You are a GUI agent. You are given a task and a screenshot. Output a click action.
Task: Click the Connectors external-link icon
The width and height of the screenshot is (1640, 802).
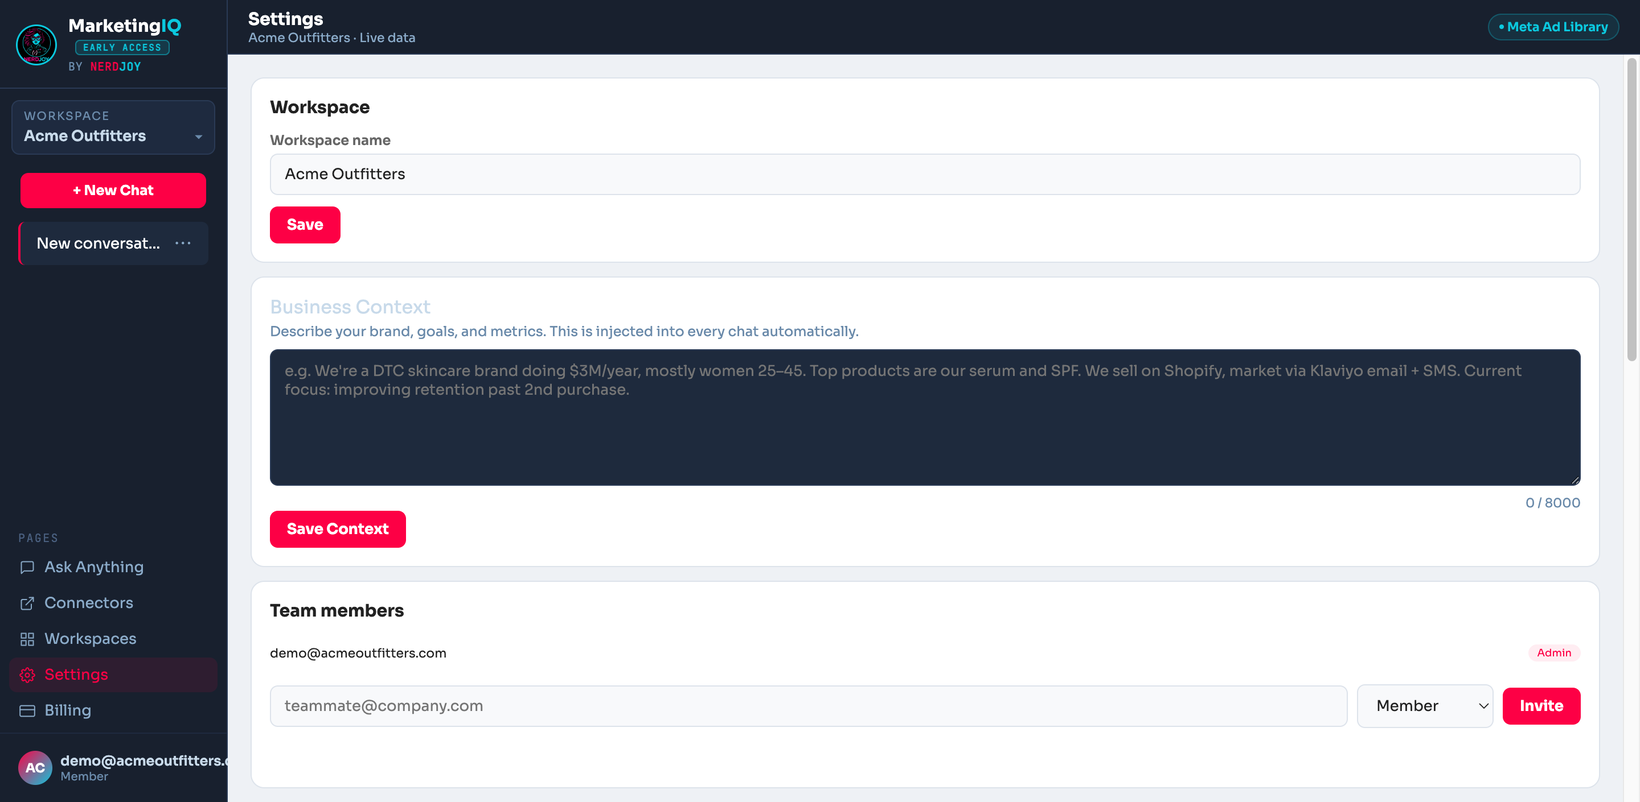[x=27, y=603]
